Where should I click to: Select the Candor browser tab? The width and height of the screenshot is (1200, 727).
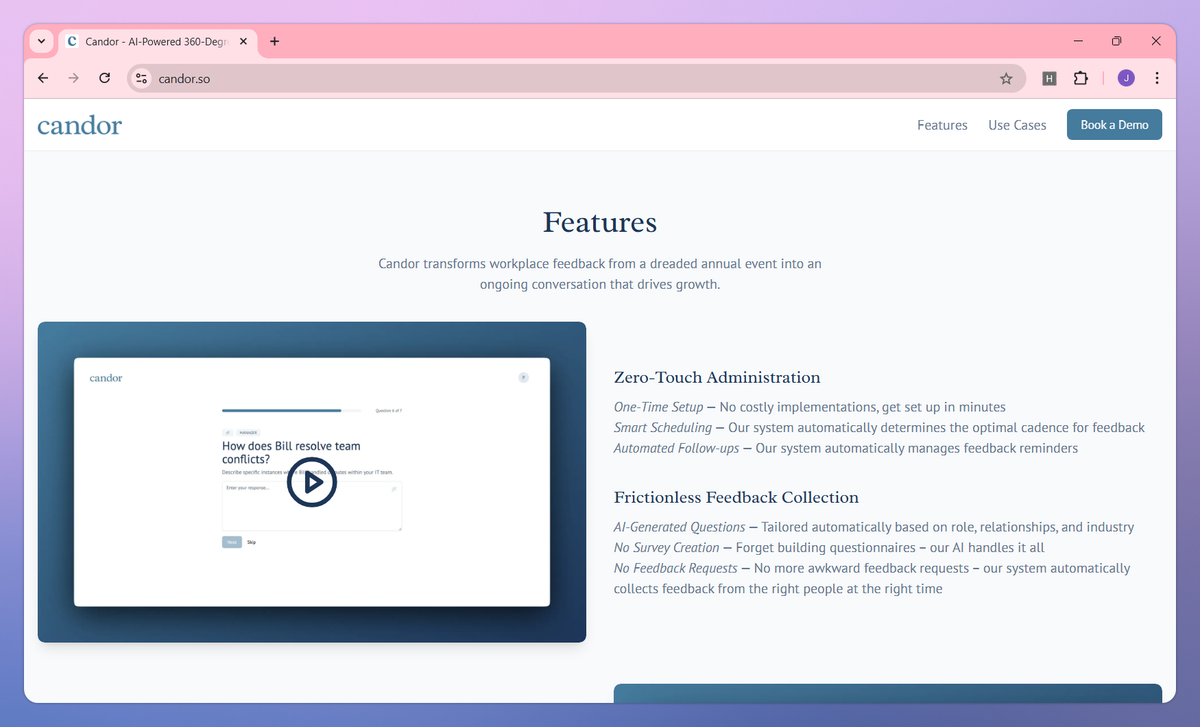[x=156, y=41]
